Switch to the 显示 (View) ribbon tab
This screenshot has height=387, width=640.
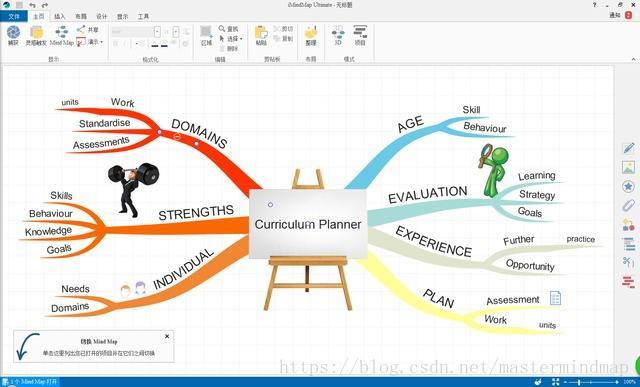click(122, 16)
